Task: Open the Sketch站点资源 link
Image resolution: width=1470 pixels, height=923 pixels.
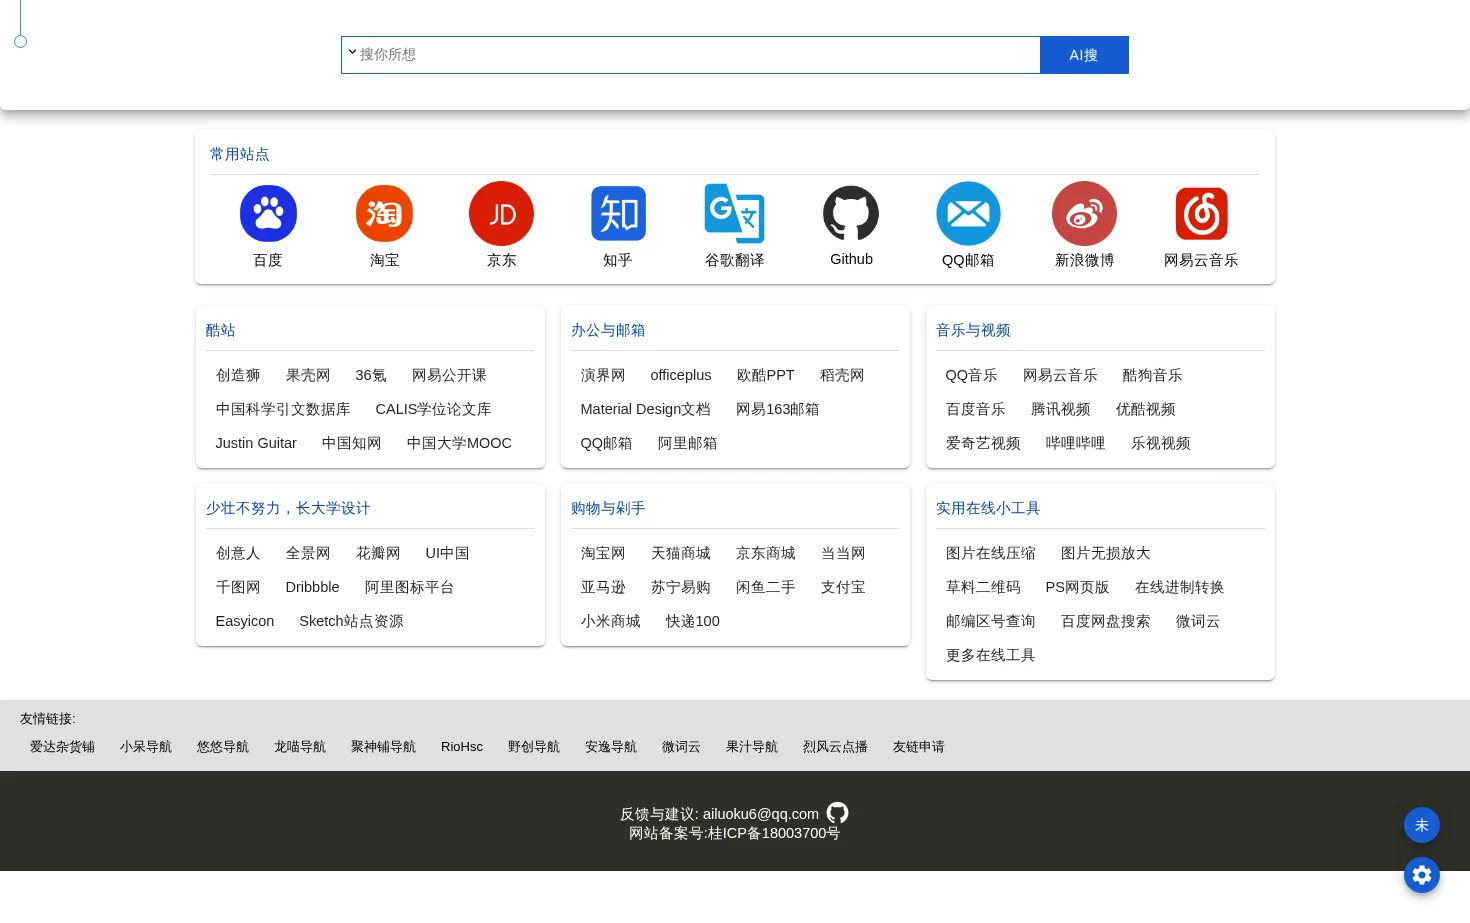Action: (x=352, y=621)
